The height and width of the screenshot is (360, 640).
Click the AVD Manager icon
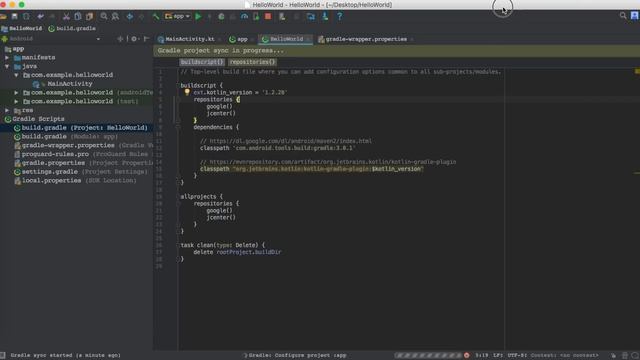pos(282,17)
